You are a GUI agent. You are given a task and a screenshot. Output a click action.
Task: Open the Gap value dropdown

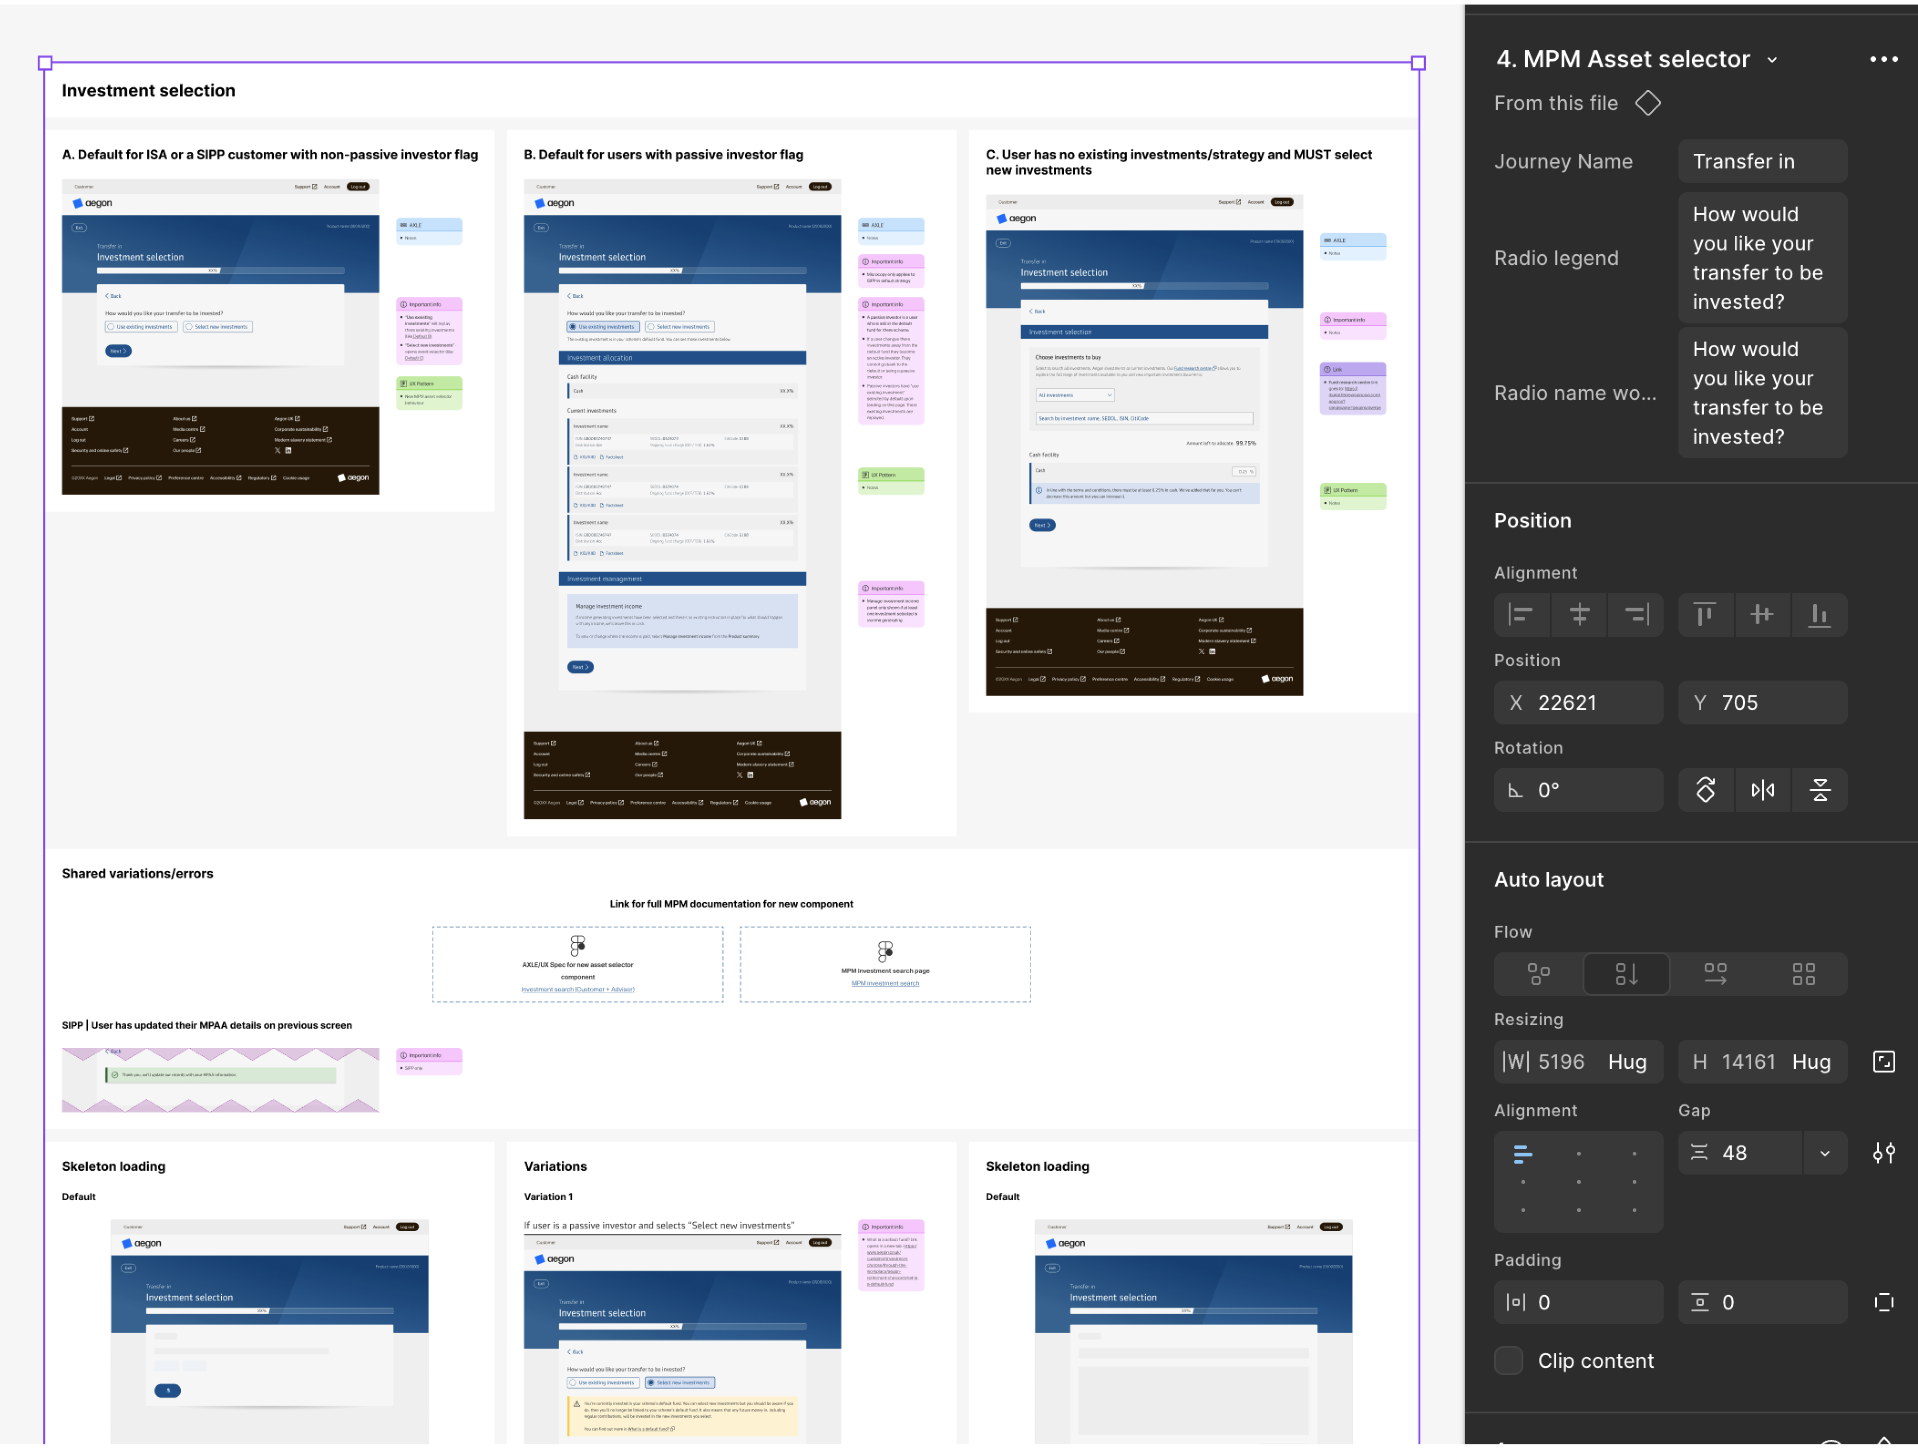[1826, 1153]
